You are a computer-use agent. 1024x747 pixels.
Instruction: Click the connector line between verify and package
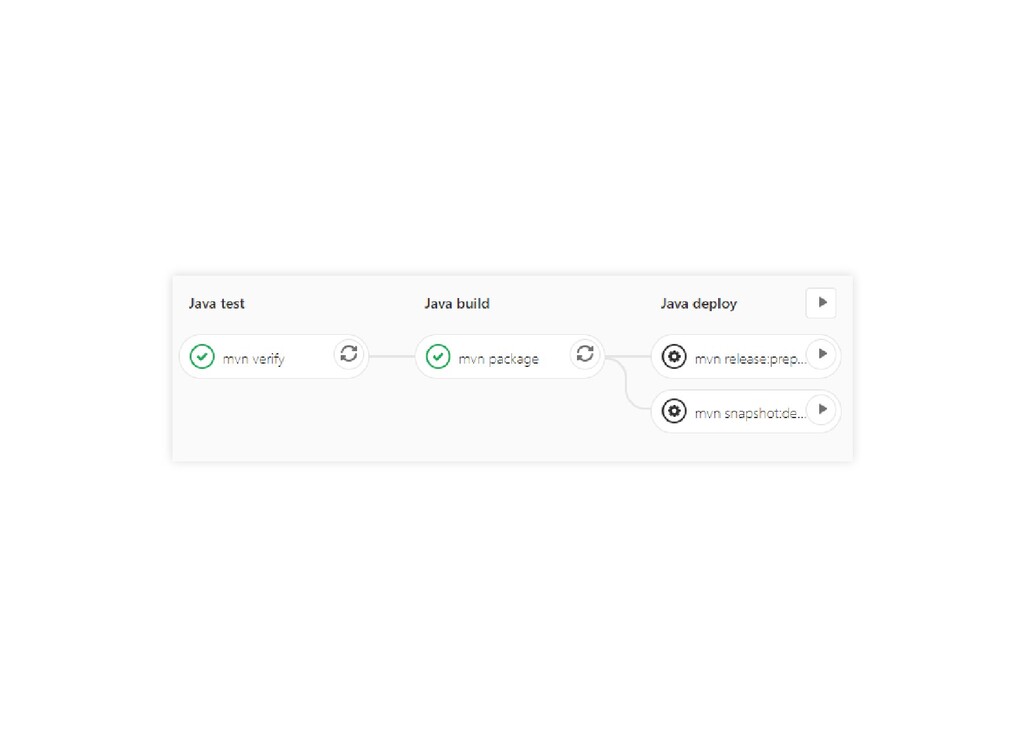click(x=392, y=356)
